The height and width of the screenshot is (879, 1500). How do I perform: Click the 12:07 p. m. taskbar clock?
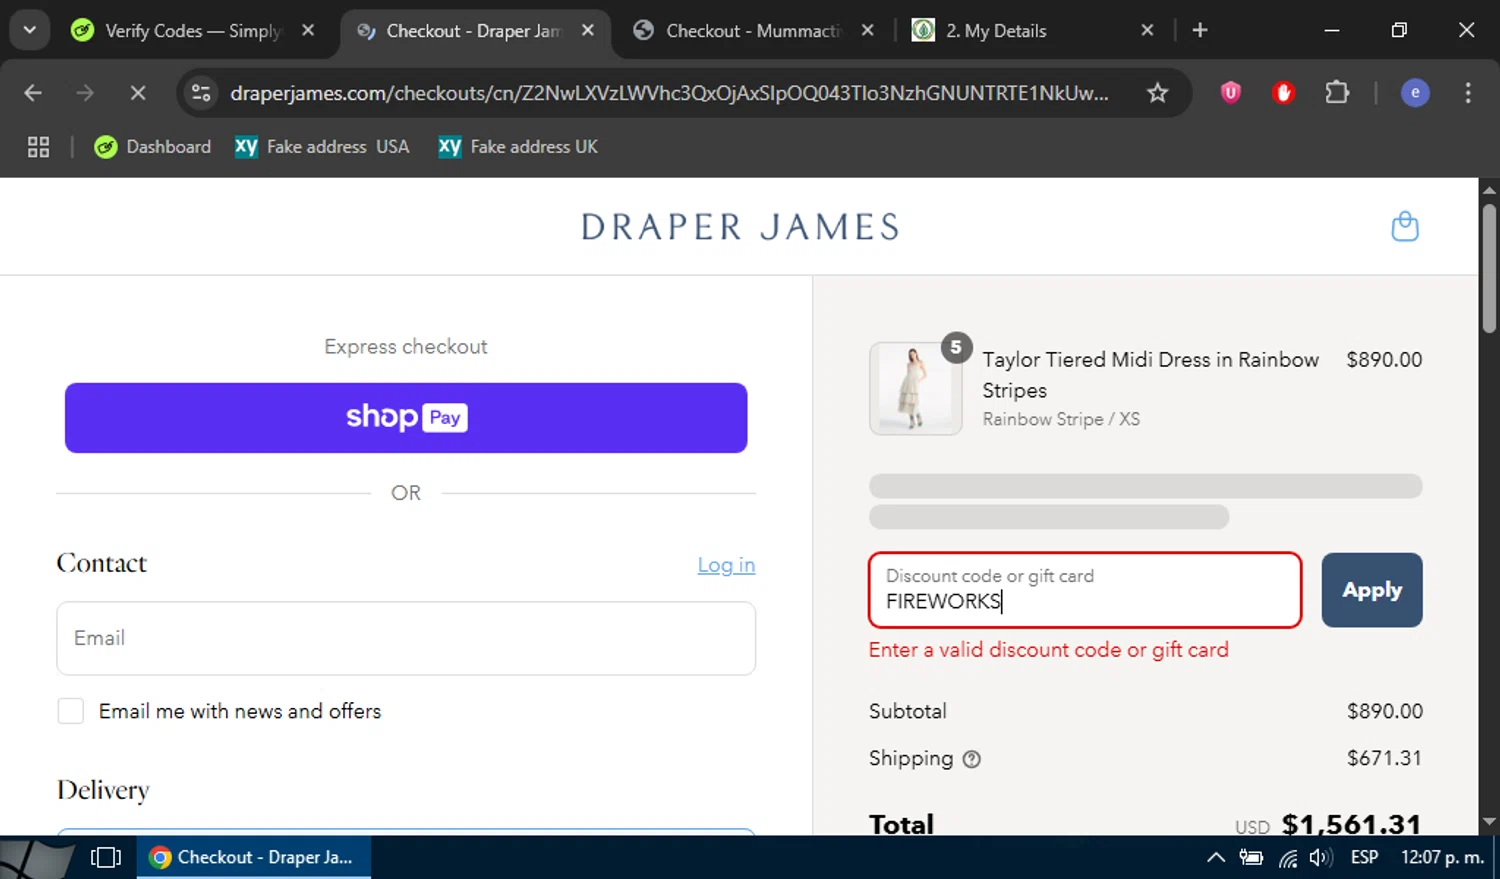[x=1442, y=857]
